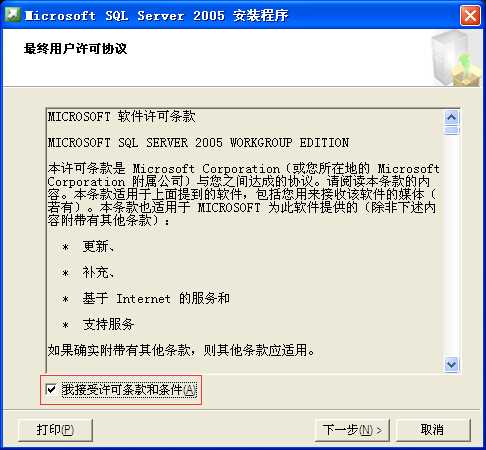Click the WORKGROUP EDITION license line
The height and width of the screenshot is (450, 486).
pos(198,143)
